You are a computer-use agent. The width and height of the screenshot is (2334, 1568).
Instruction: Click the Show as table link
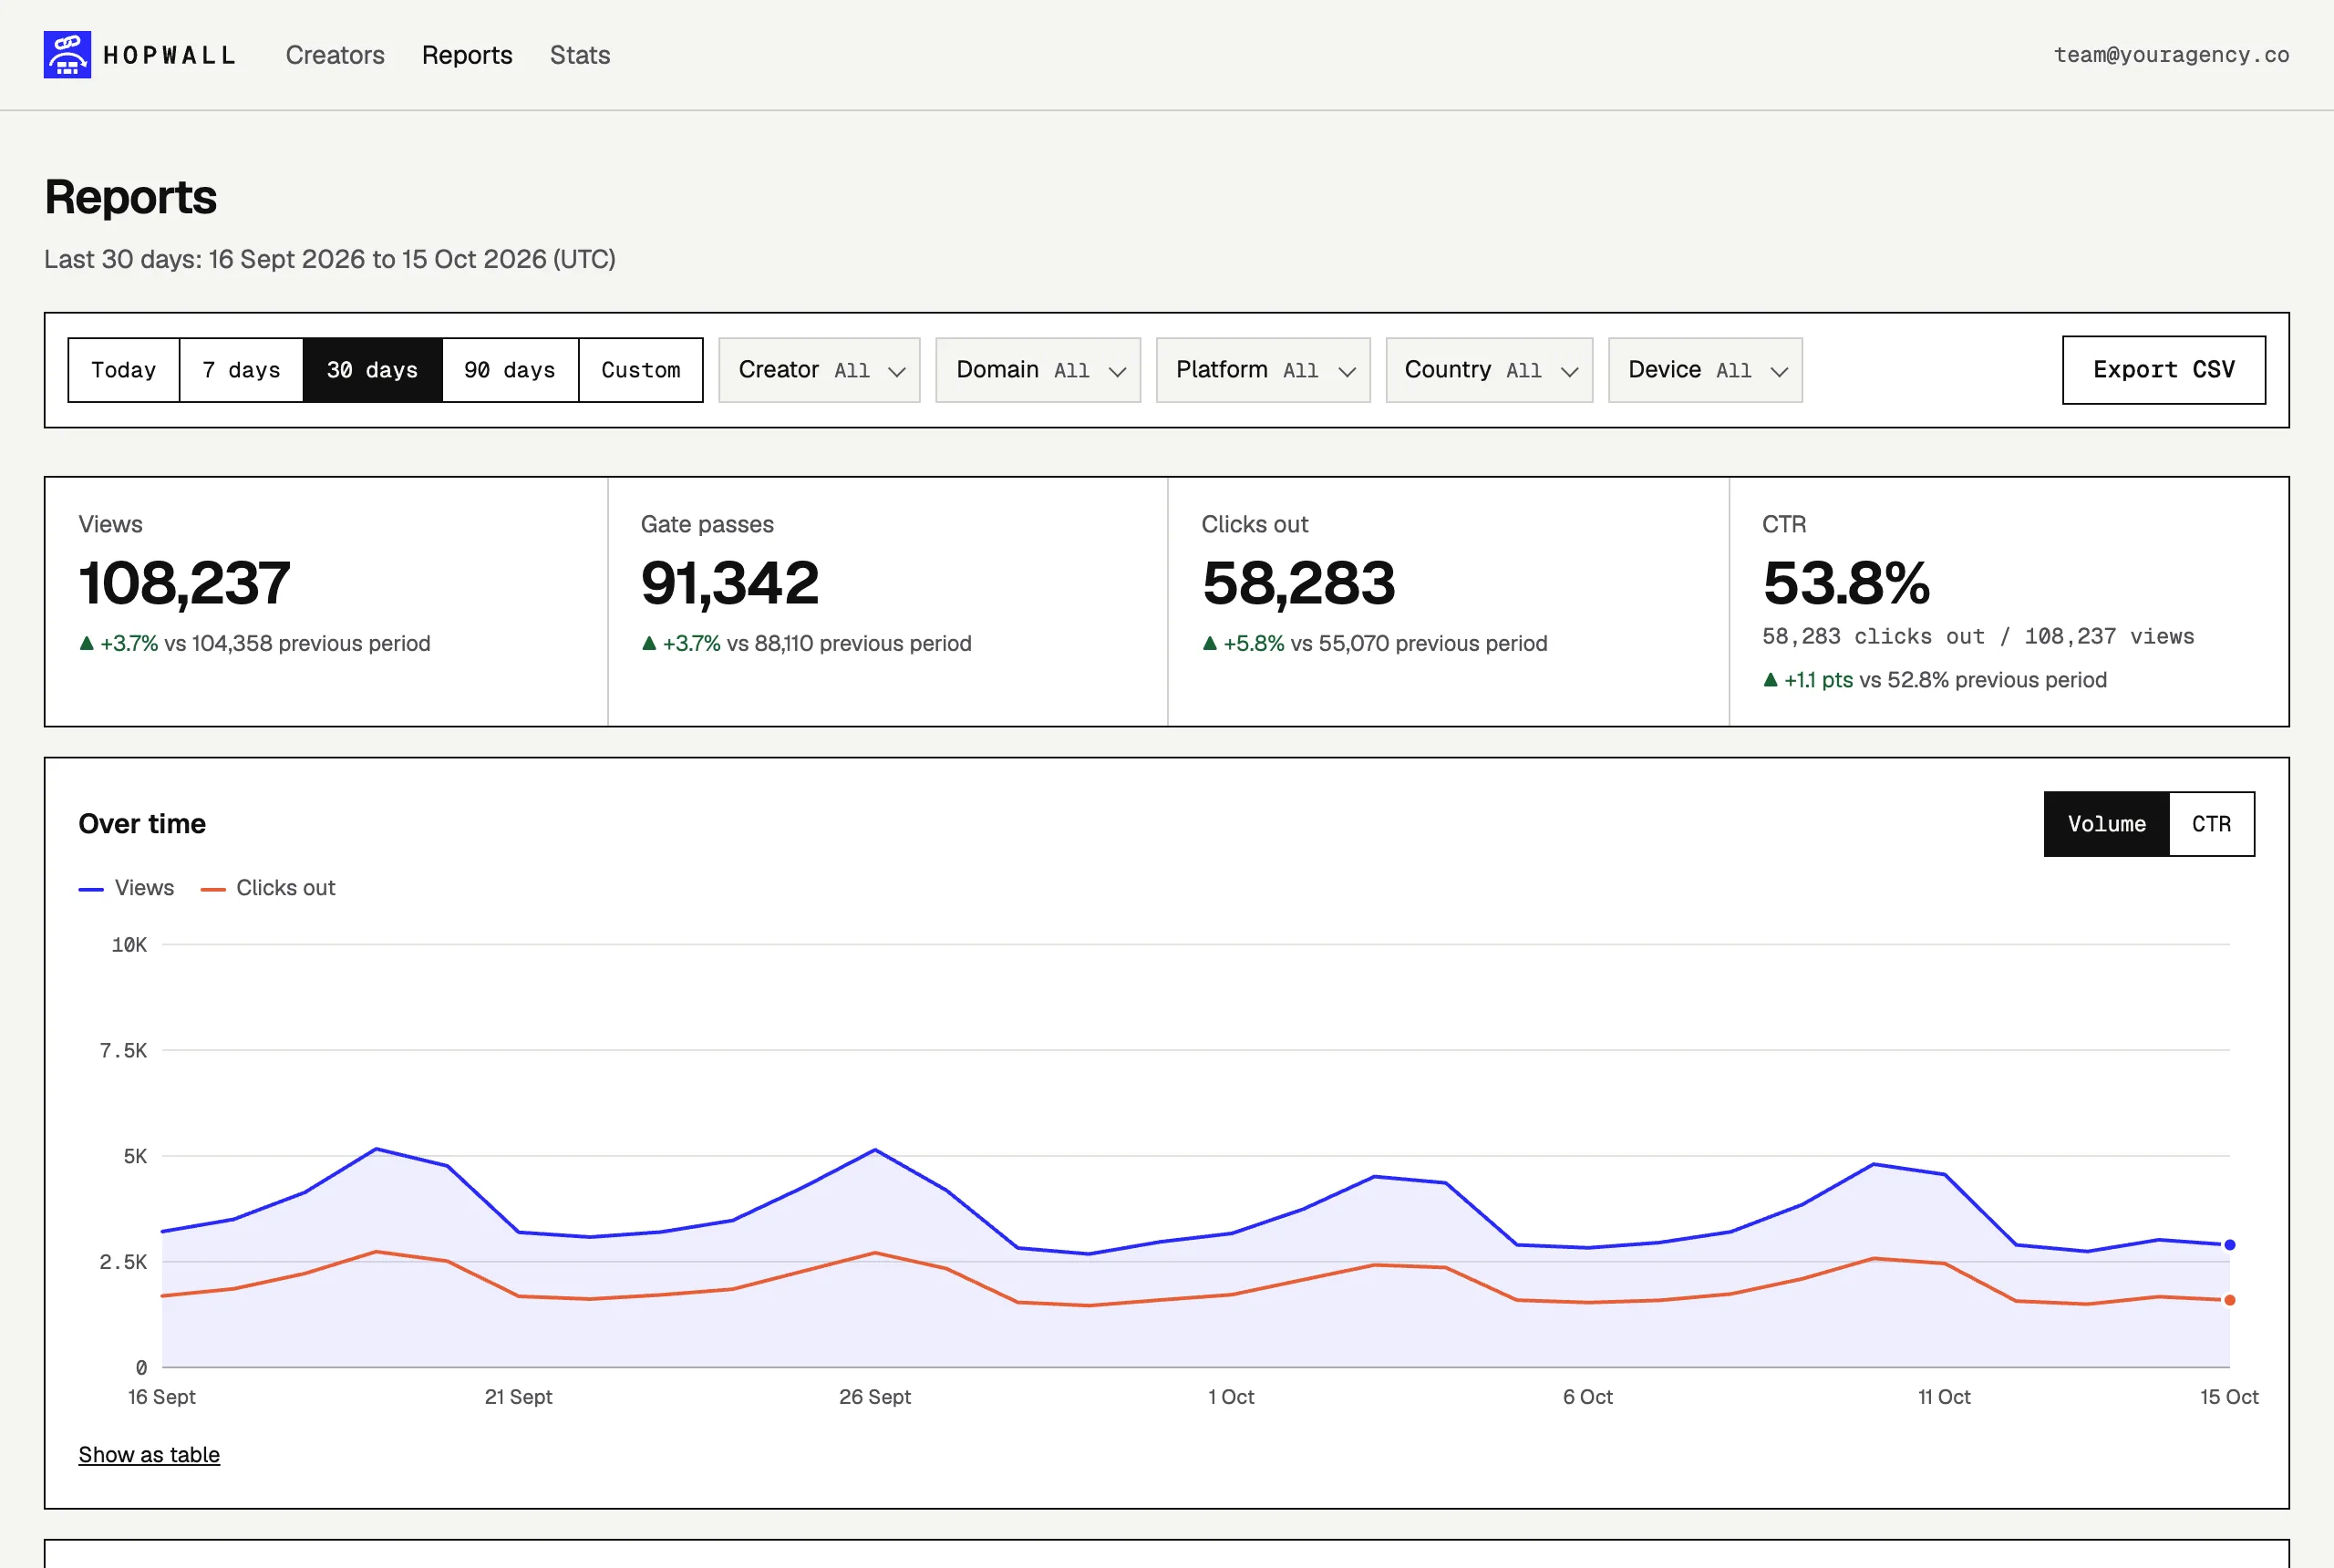[x=149, y=1455]
